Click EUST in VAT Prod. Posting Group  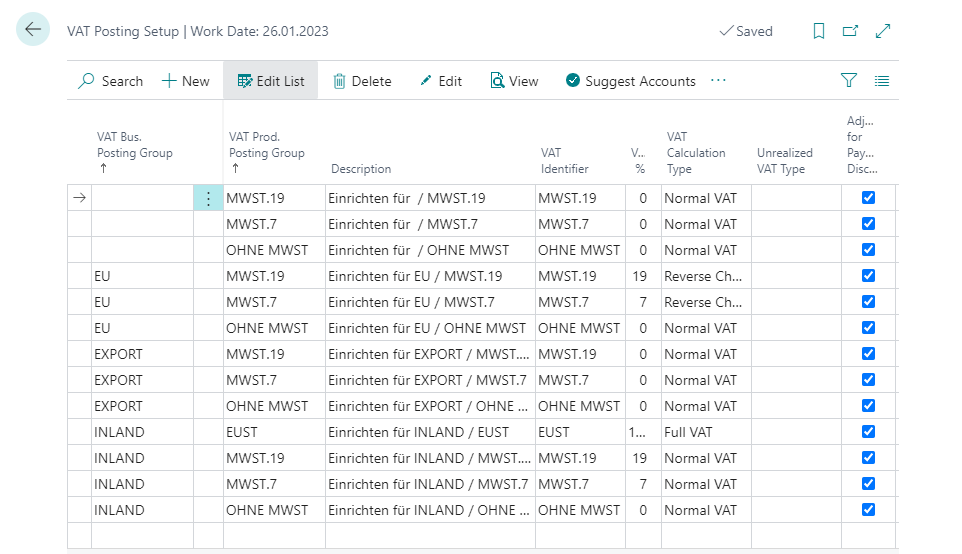274,432
